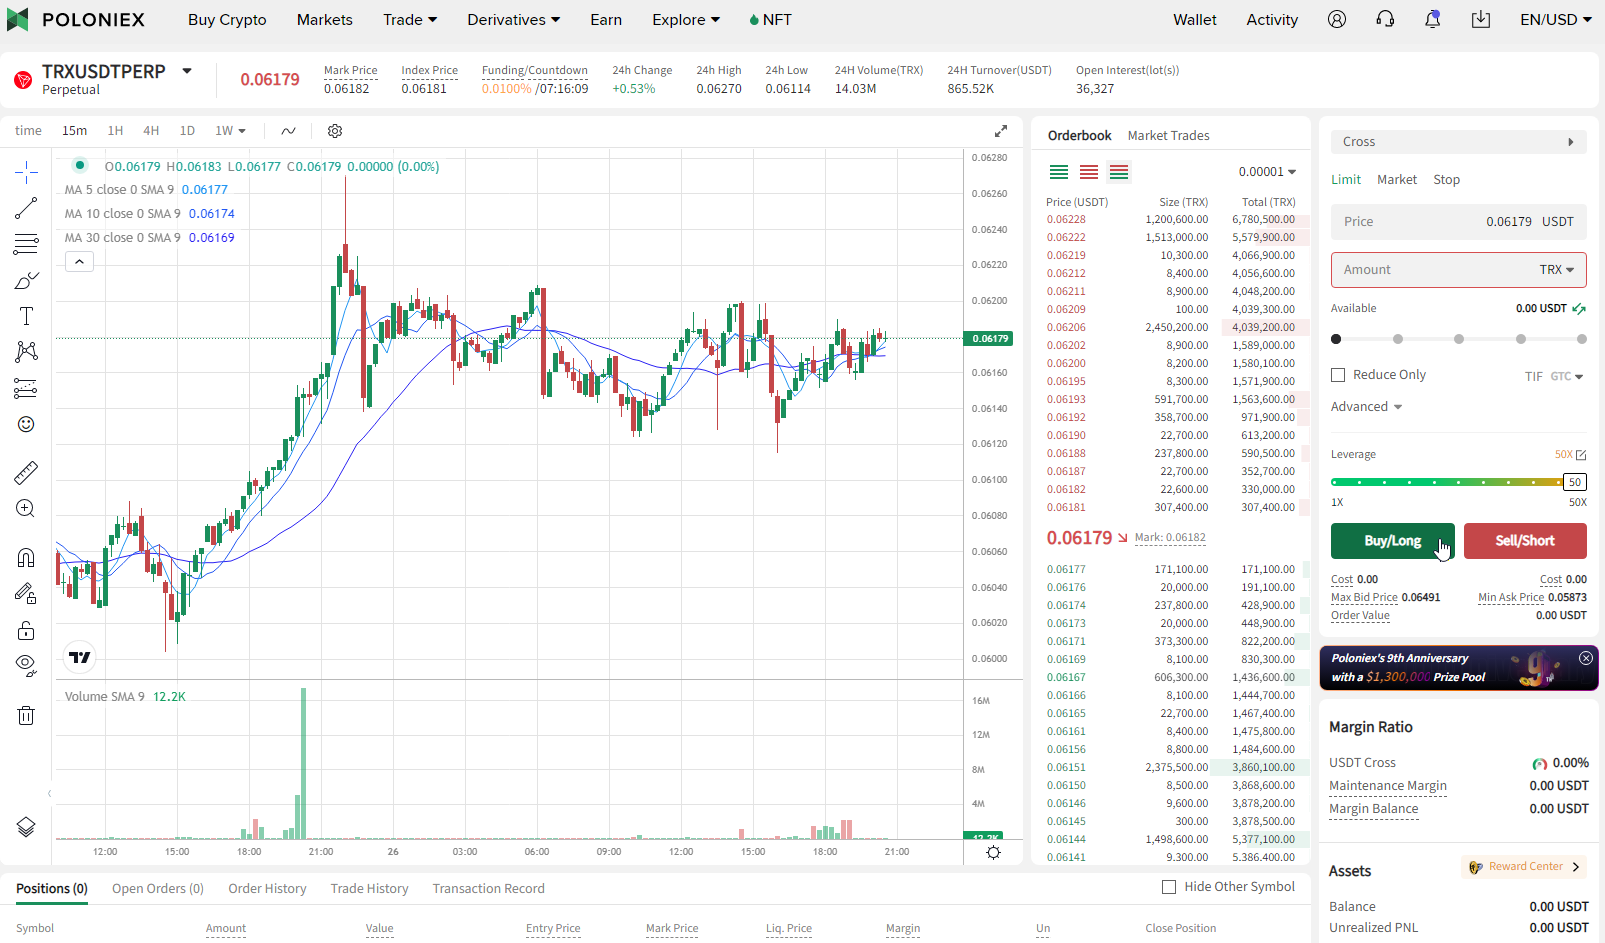This screenshot has width=1605, height=943.
Task: Toggle magnet mode on chart
Action: 26,557
